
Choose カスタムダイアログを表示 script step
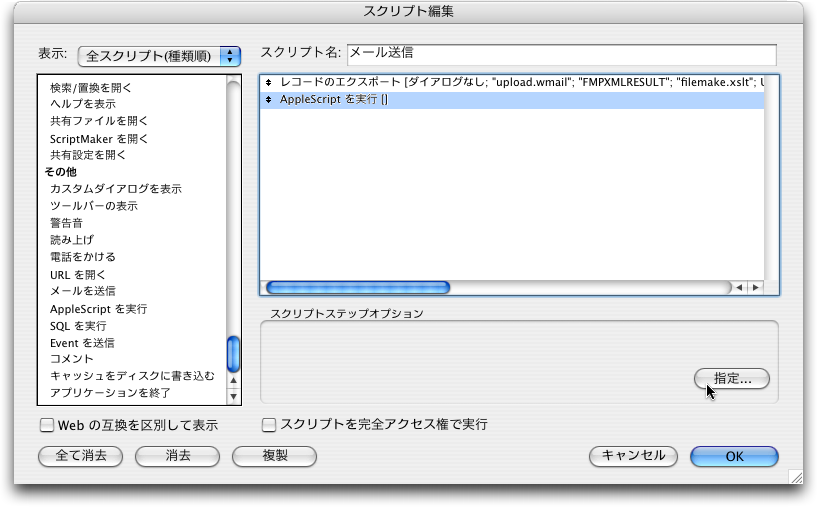pos(115,189)
